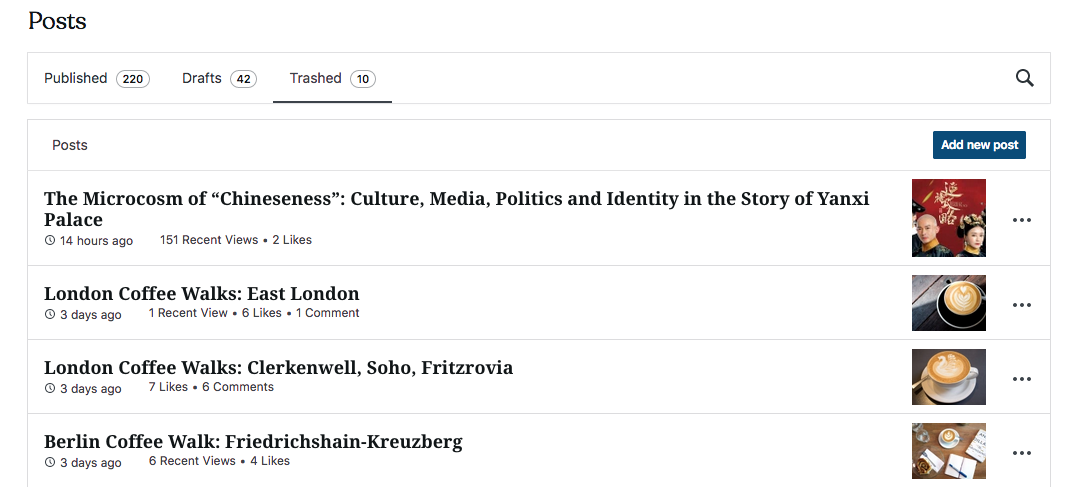The width and height of the screenshot is (1080, 487).
Task: Open ellipsis menu for East London post
Action: (1021, 304)
